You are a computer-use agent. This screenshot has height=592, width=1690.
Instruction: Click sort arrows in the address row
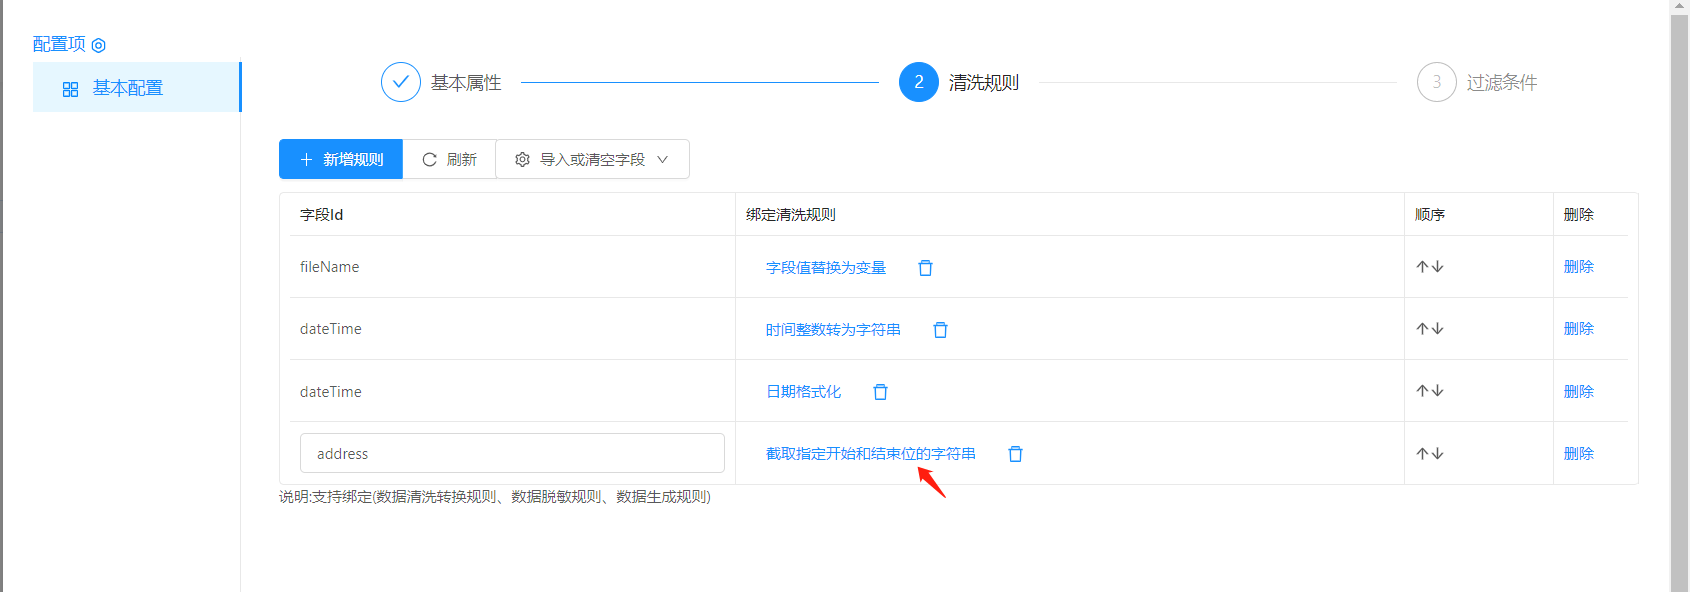[1429, 454]
